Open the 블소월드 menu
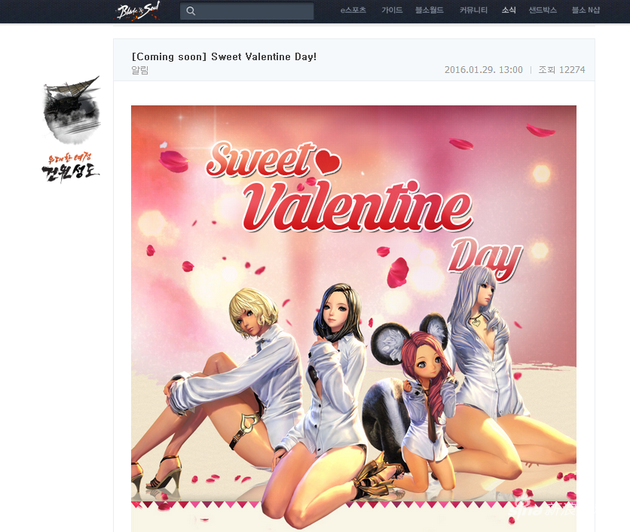630x532 pixels. pyautogui.click(x=430, y=10)
